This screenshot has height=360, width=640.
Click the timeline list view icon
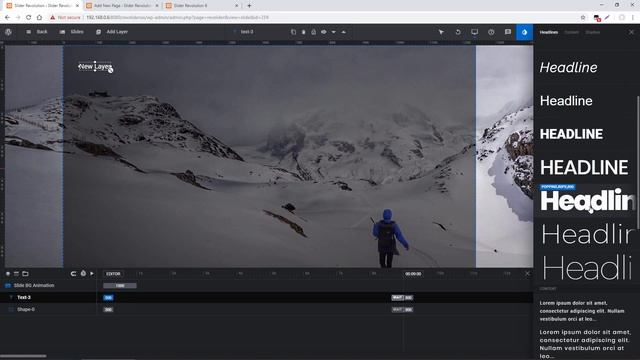[16, 273]
